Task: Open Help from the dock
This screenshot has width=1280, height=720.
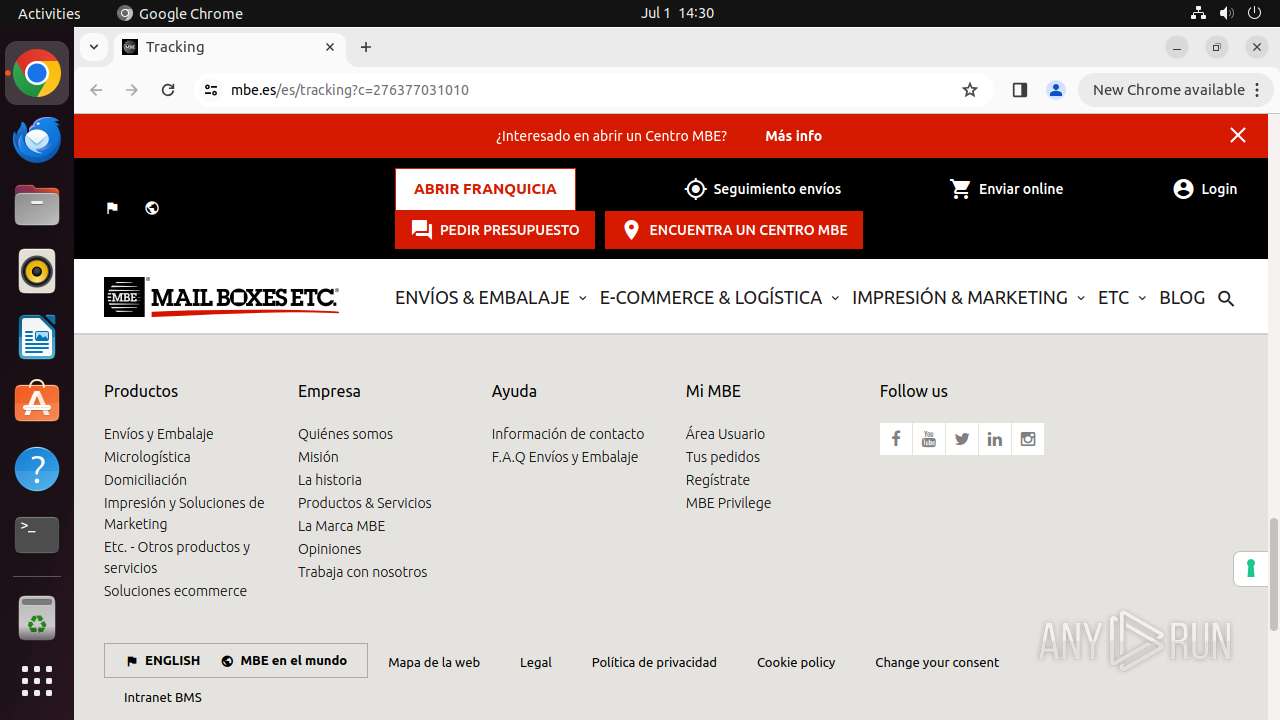Action: coord(37,469)
